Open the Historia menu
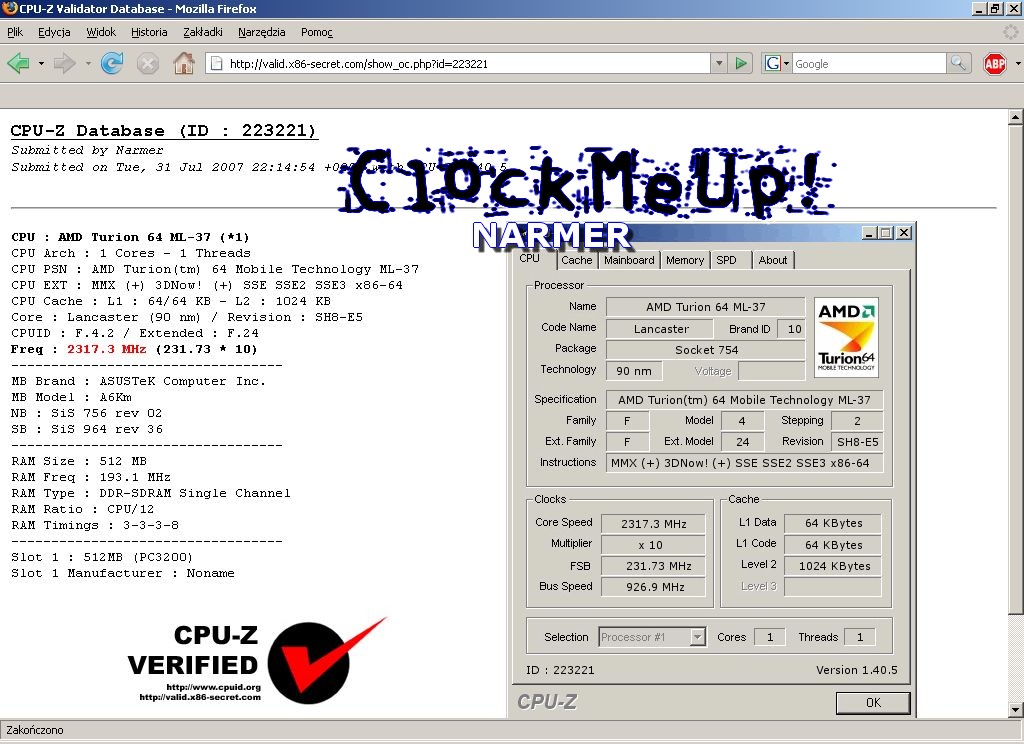 tap(149, 32)
